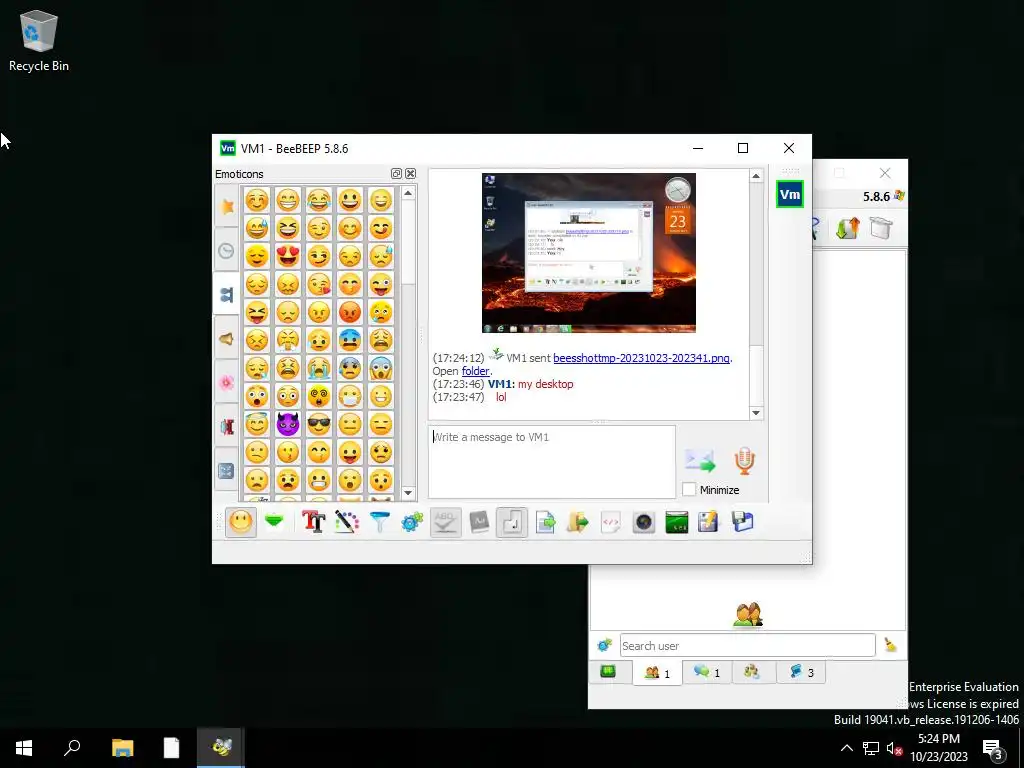Insert the purple devil emoji
This screenshot has width=1024, height=768.
click(x=287, y=424)
